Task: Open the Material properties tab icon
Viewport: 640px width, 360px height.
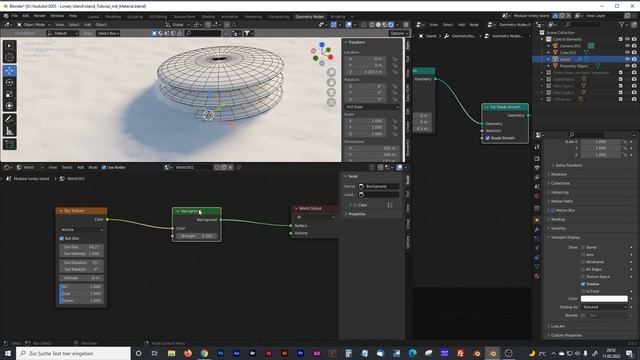Action: coord(537,276)
